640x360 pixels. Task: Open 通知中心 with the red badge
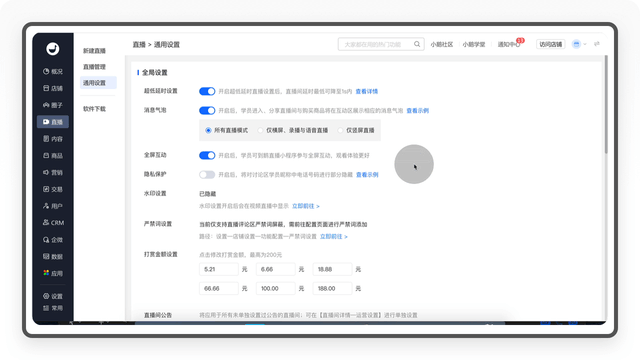[x=509, y=44]
